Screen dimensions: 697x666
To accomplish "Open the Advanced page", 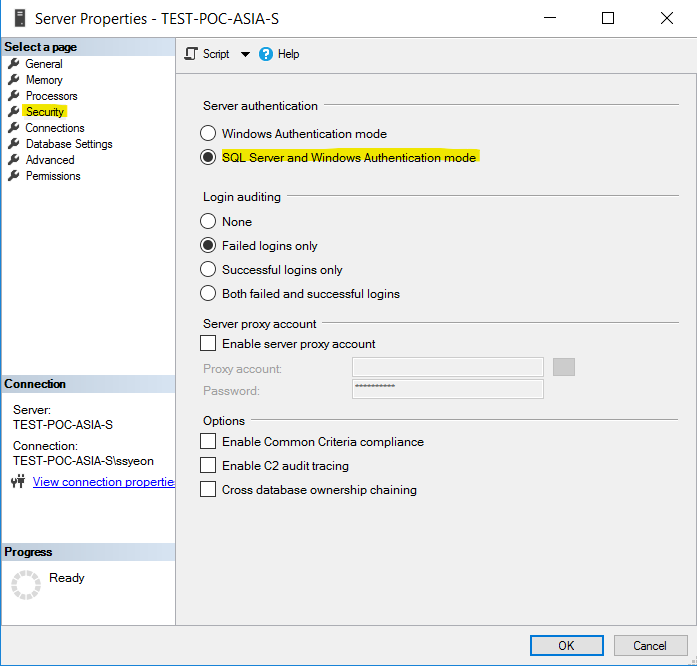I will tap(50, 160).
